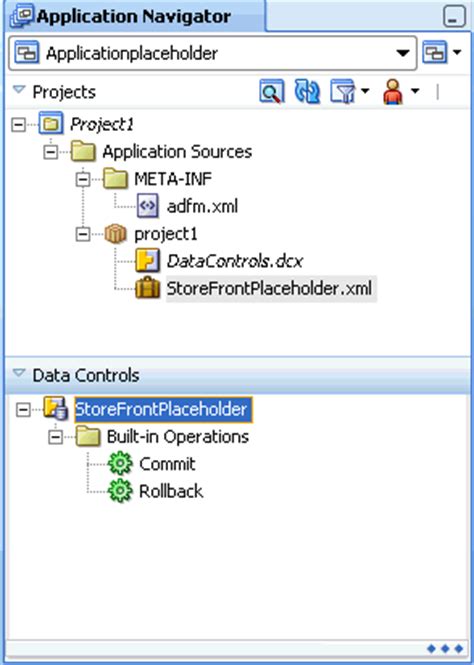Click the search magnifier icon in Projects toolbar
Viewport: 474px width, 665px height.
click(271, 91)
